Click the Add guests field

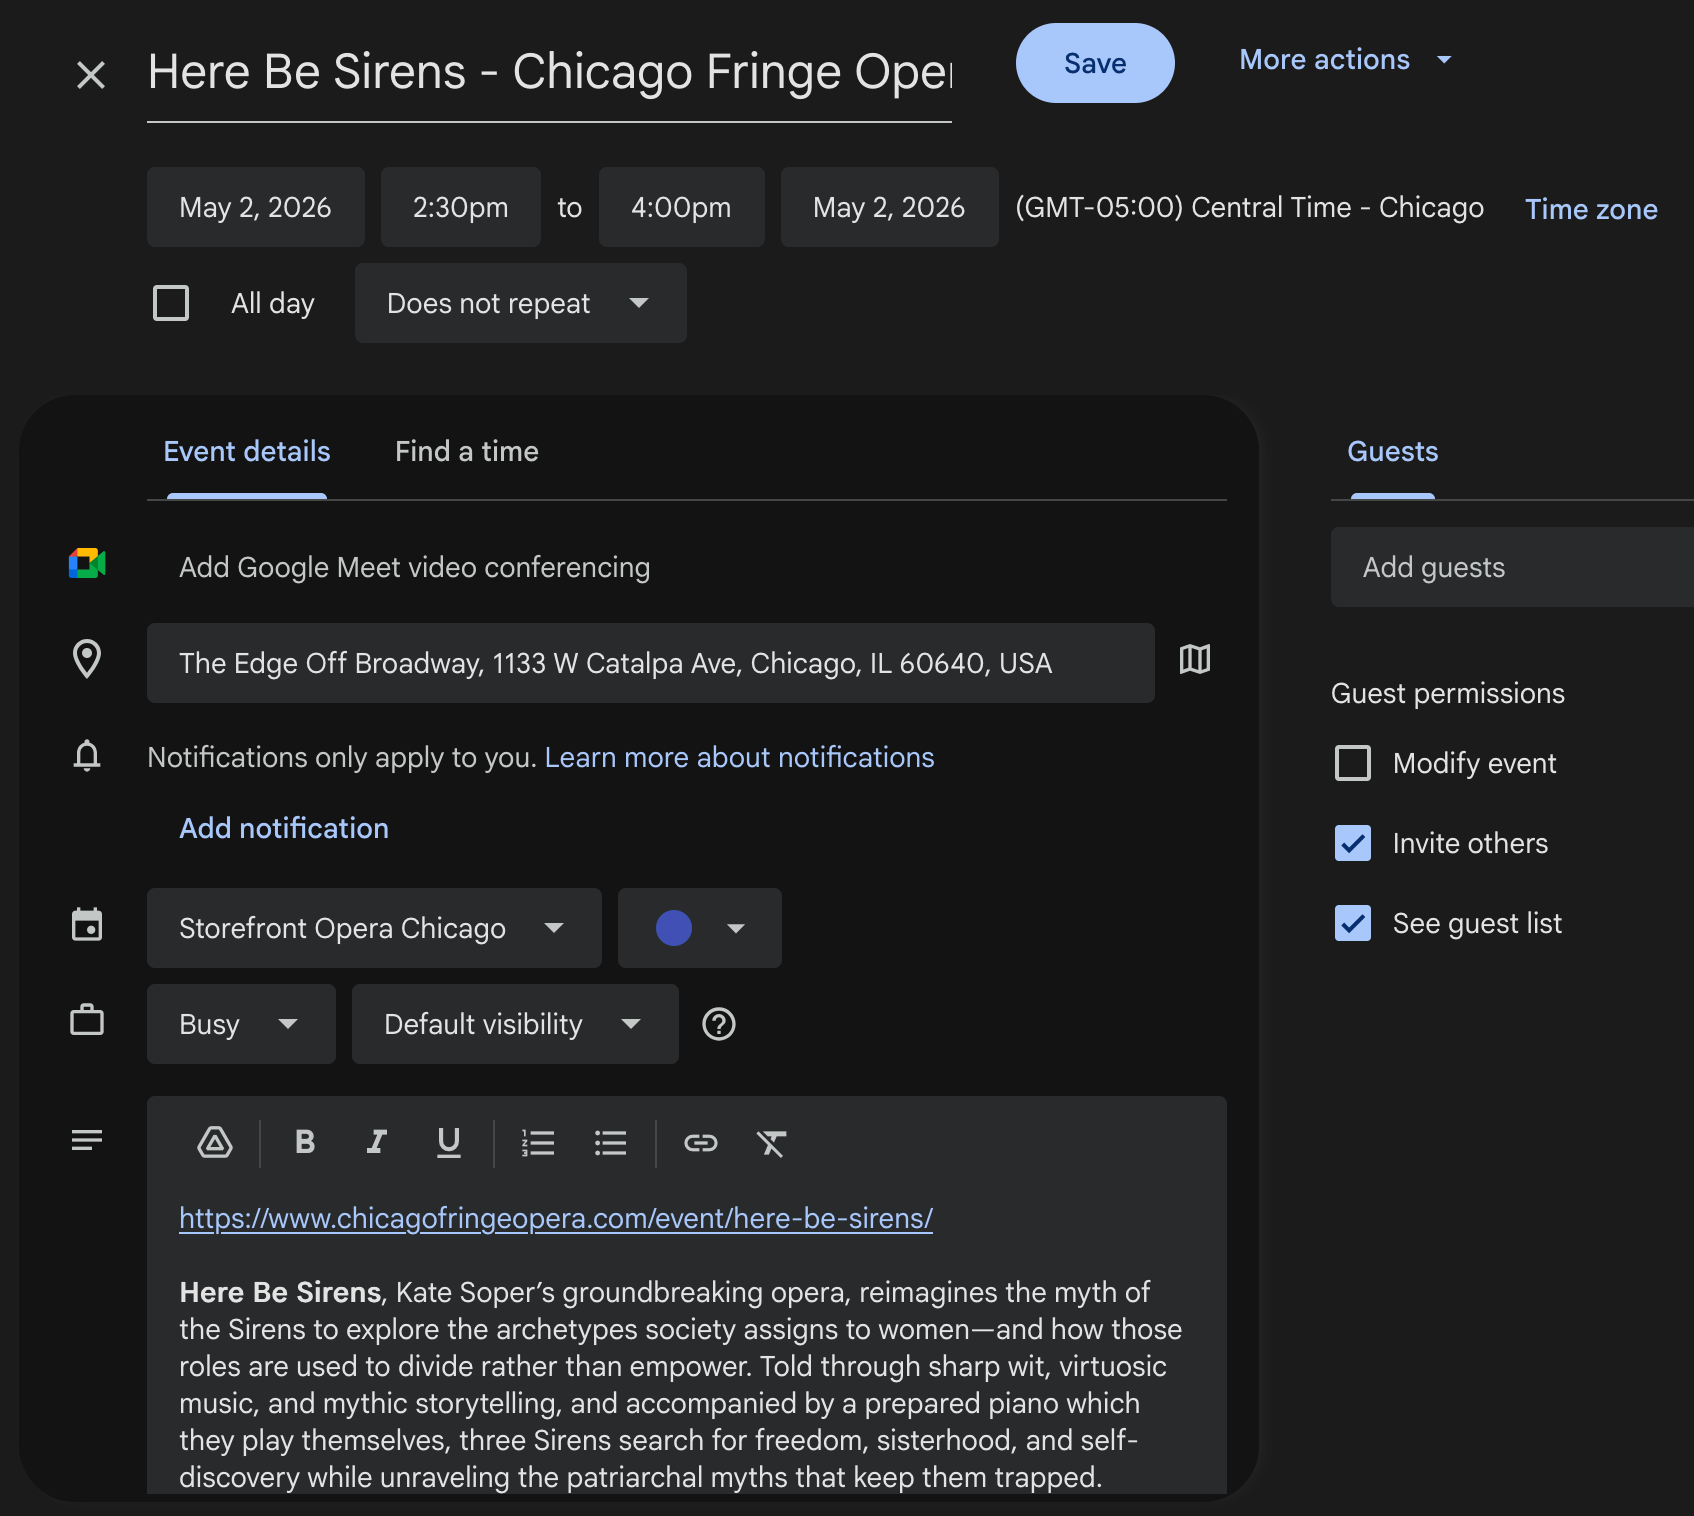[1512, 567]
